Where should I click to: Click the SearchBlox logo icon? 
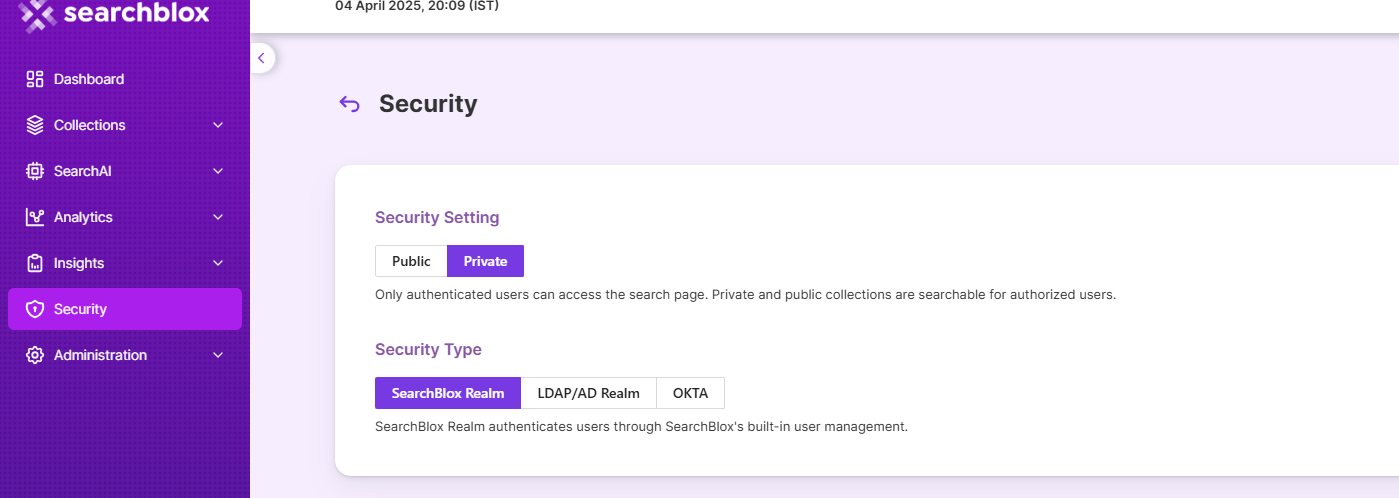[38, 14]
